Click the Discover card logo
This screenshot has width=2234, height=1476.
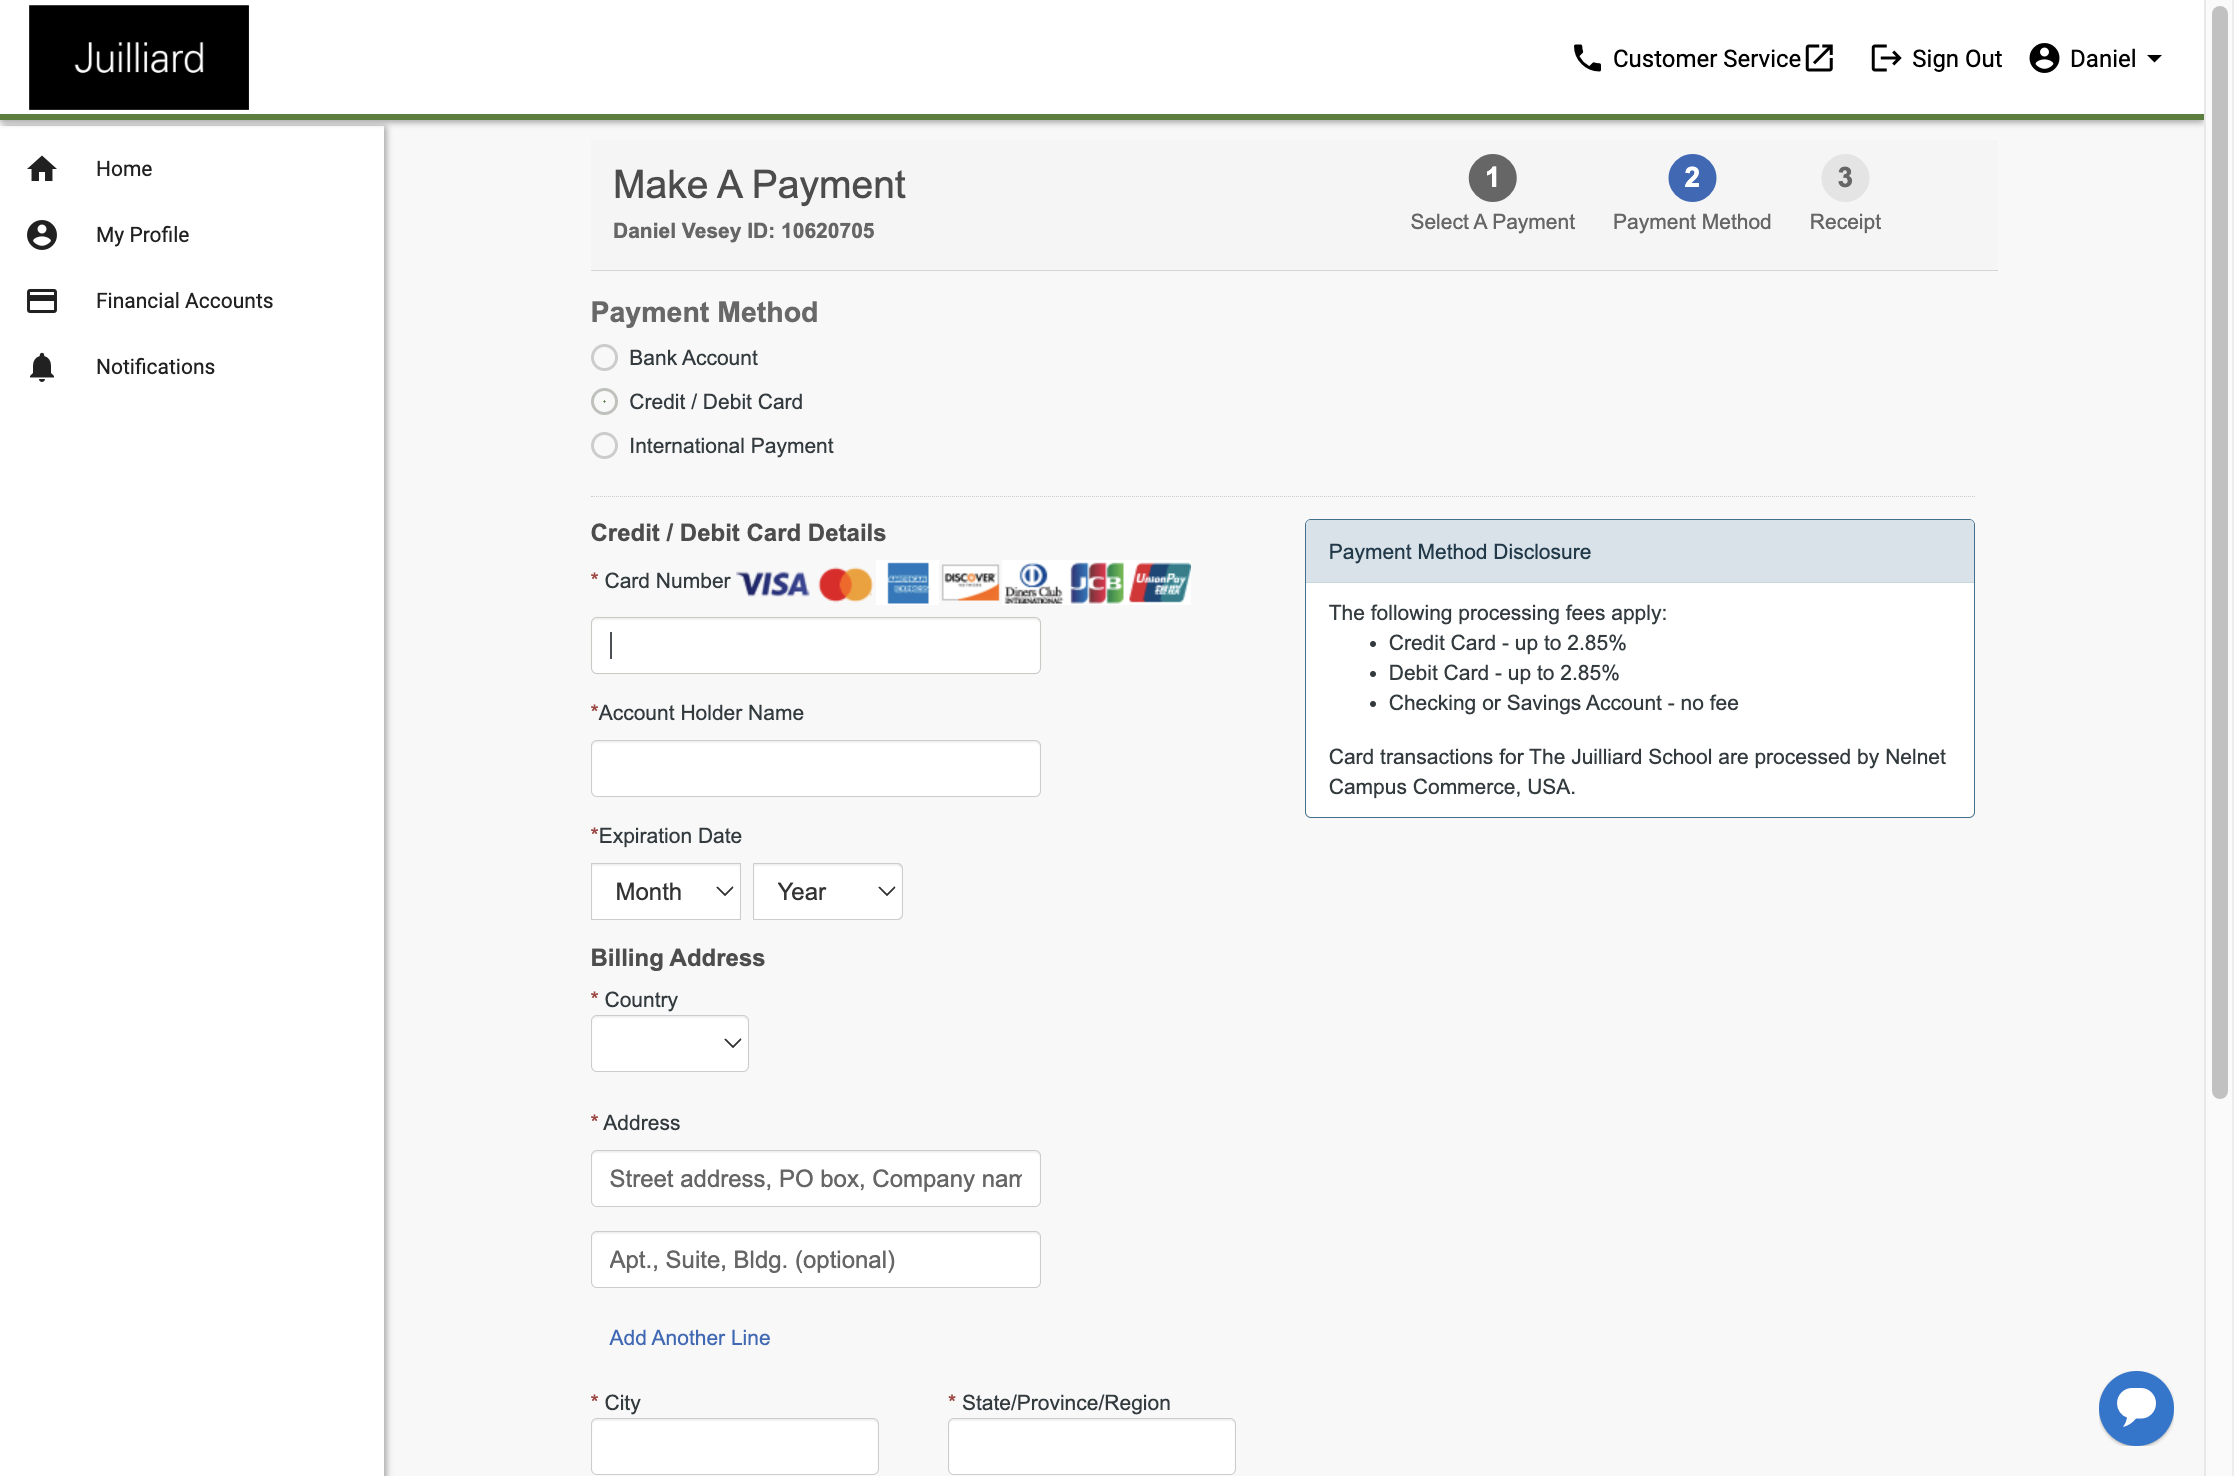click(970, 583)
